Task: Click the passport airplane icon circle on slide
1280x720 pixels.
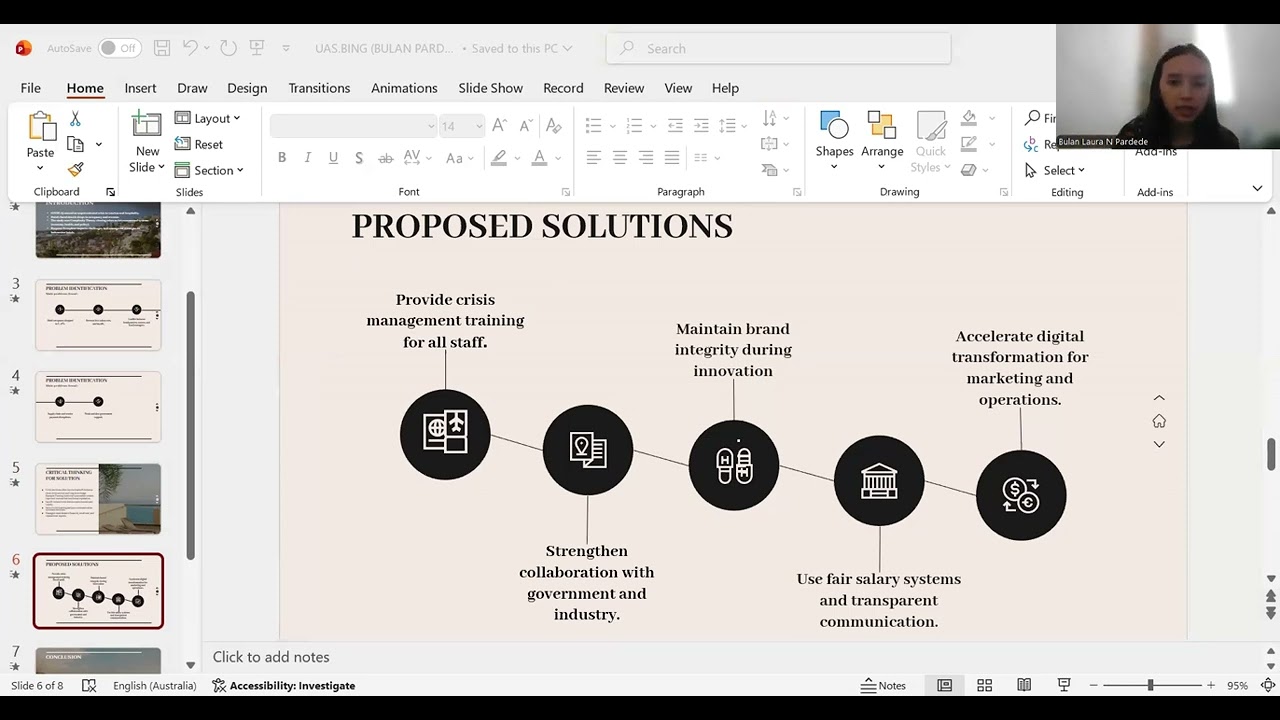Action: click(445, 434)
